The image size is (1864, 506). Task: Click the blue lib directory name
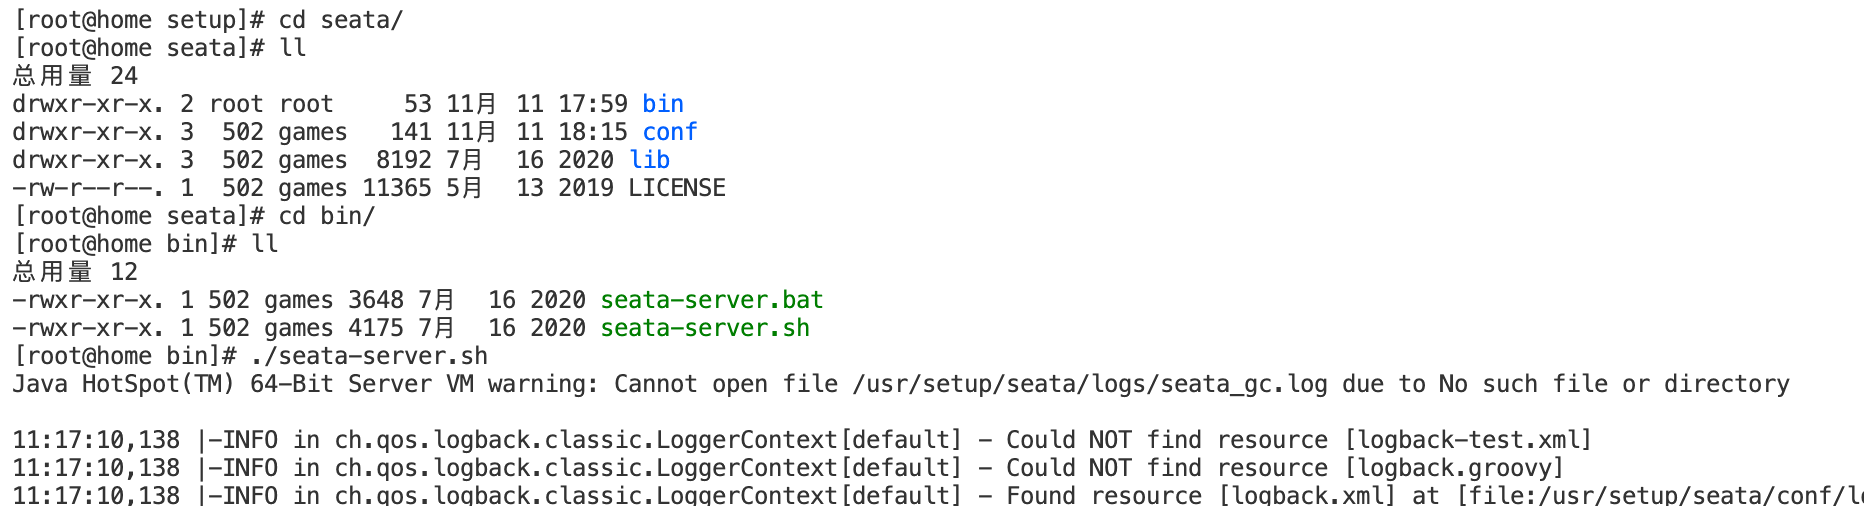click(649, 160)
